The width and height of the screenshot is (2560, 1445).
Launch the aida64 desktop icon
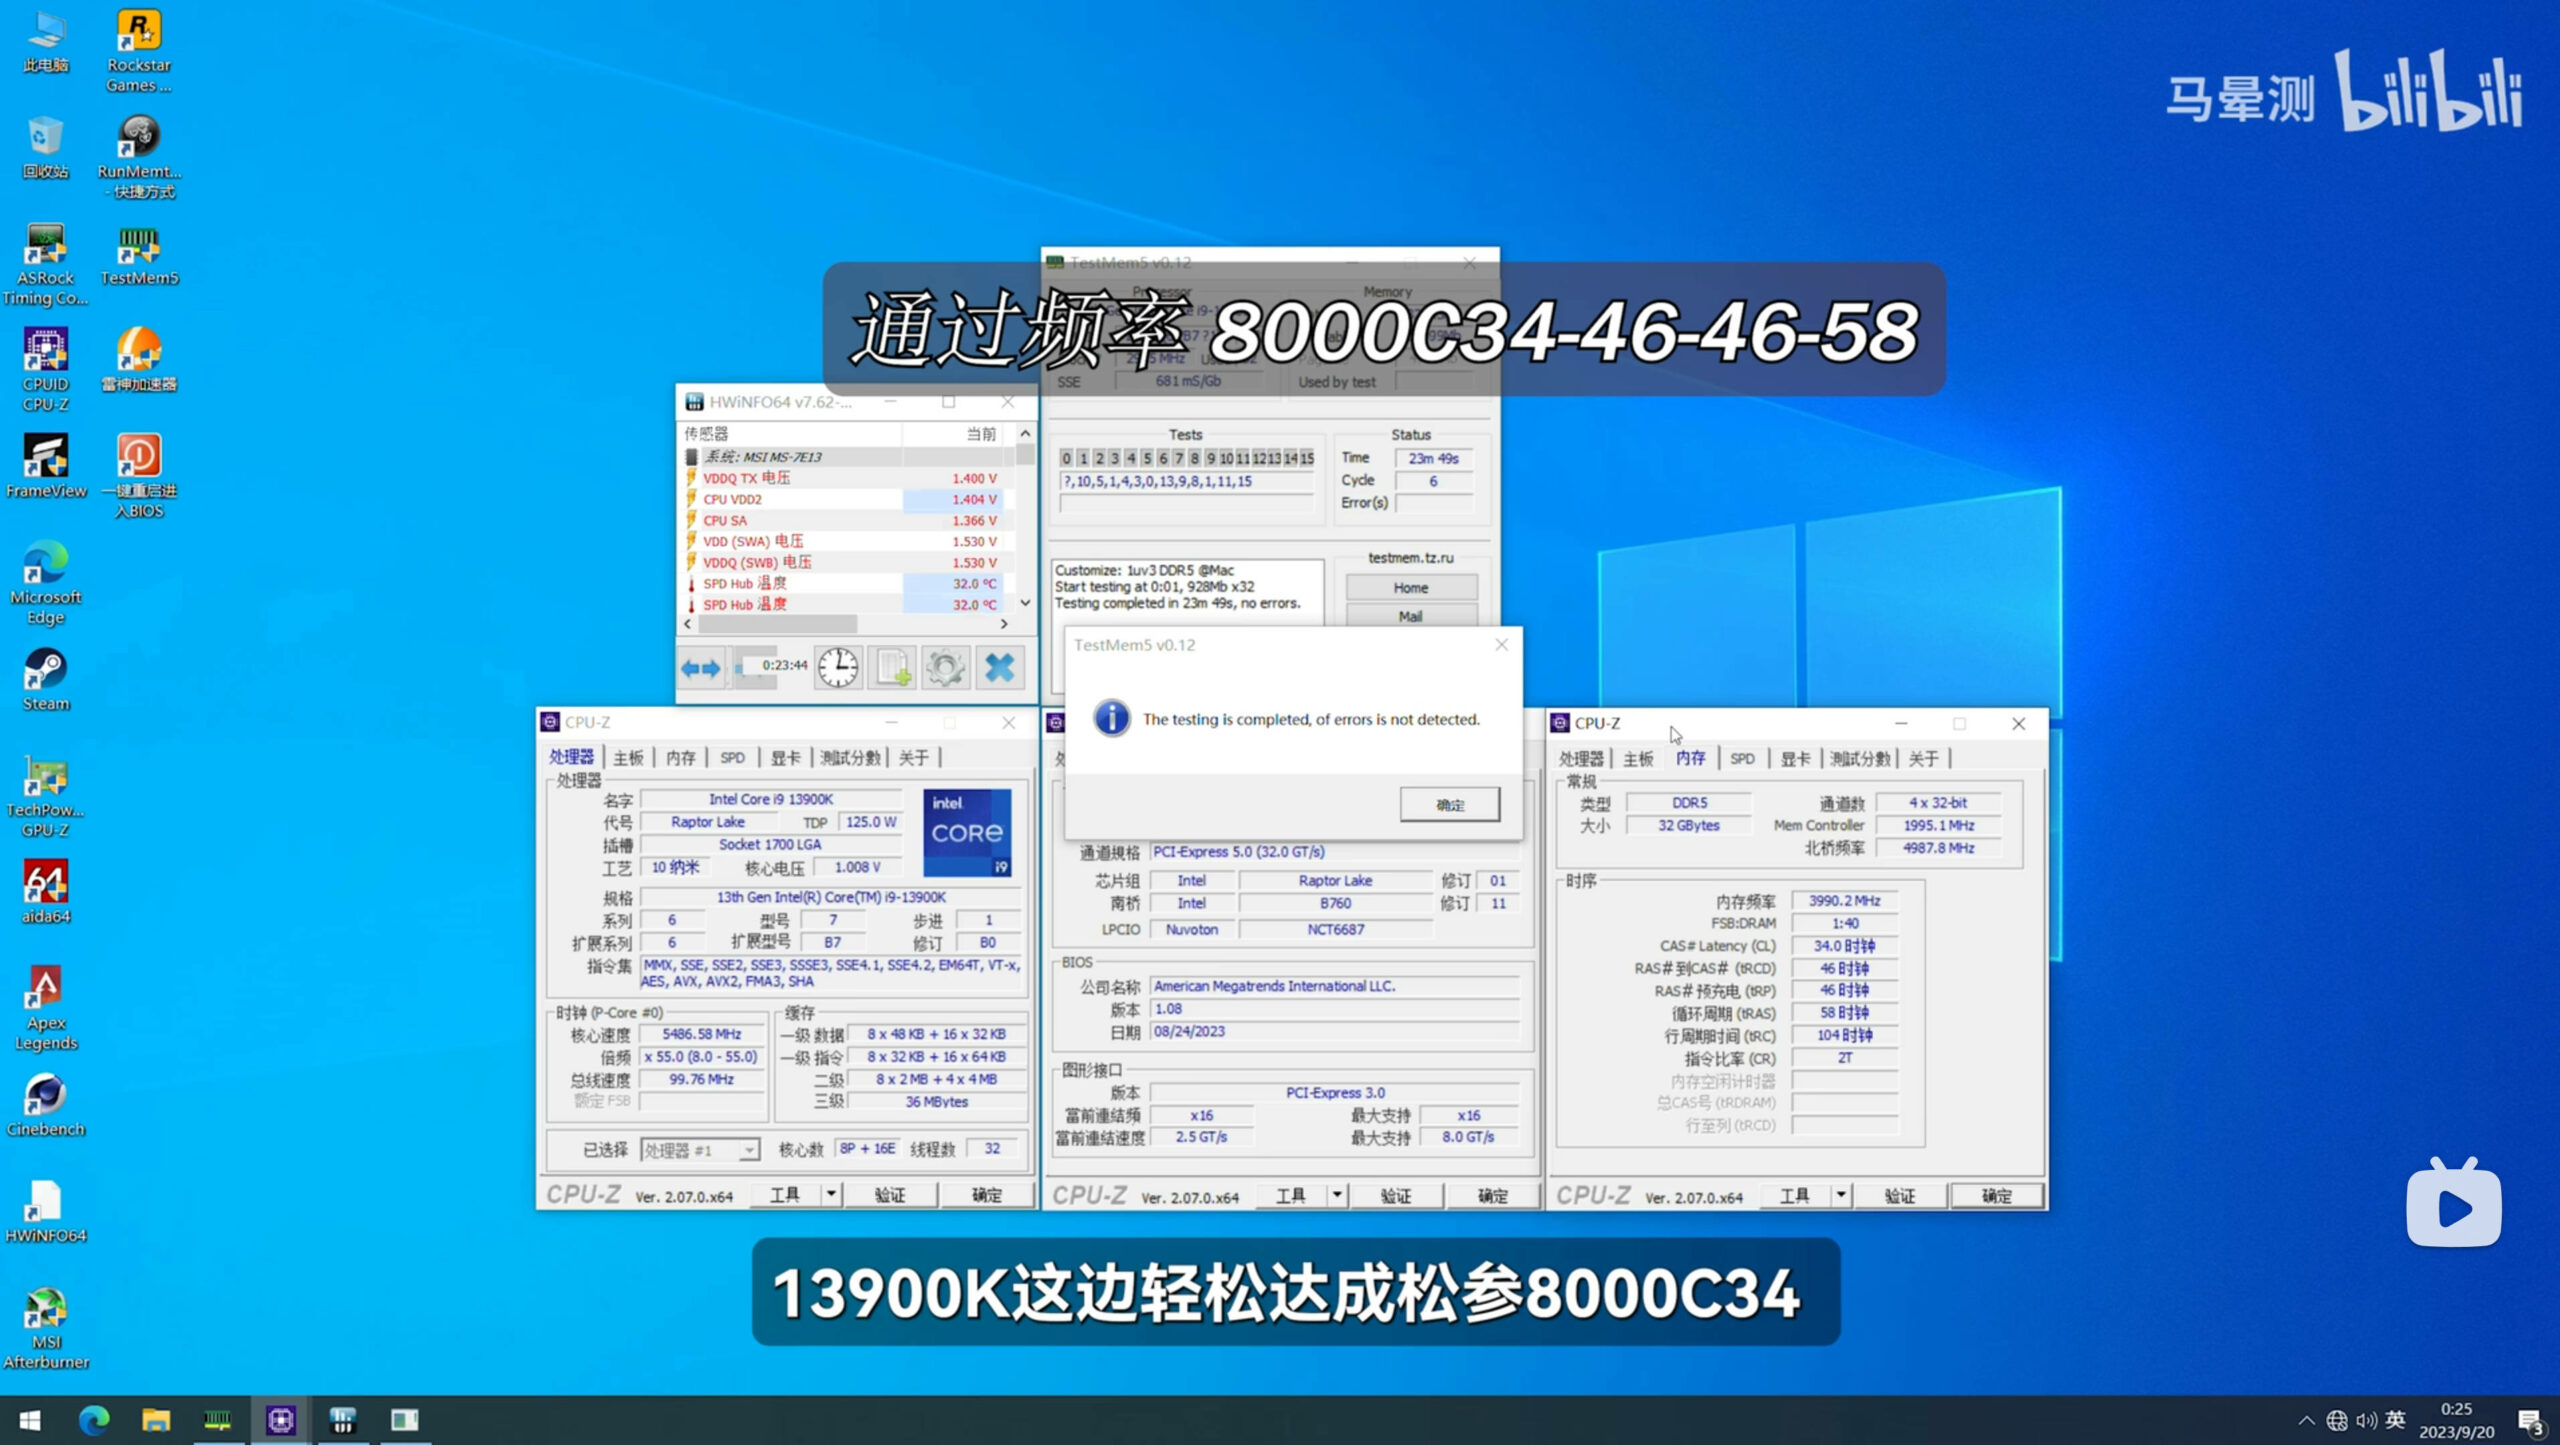[45, 891]
